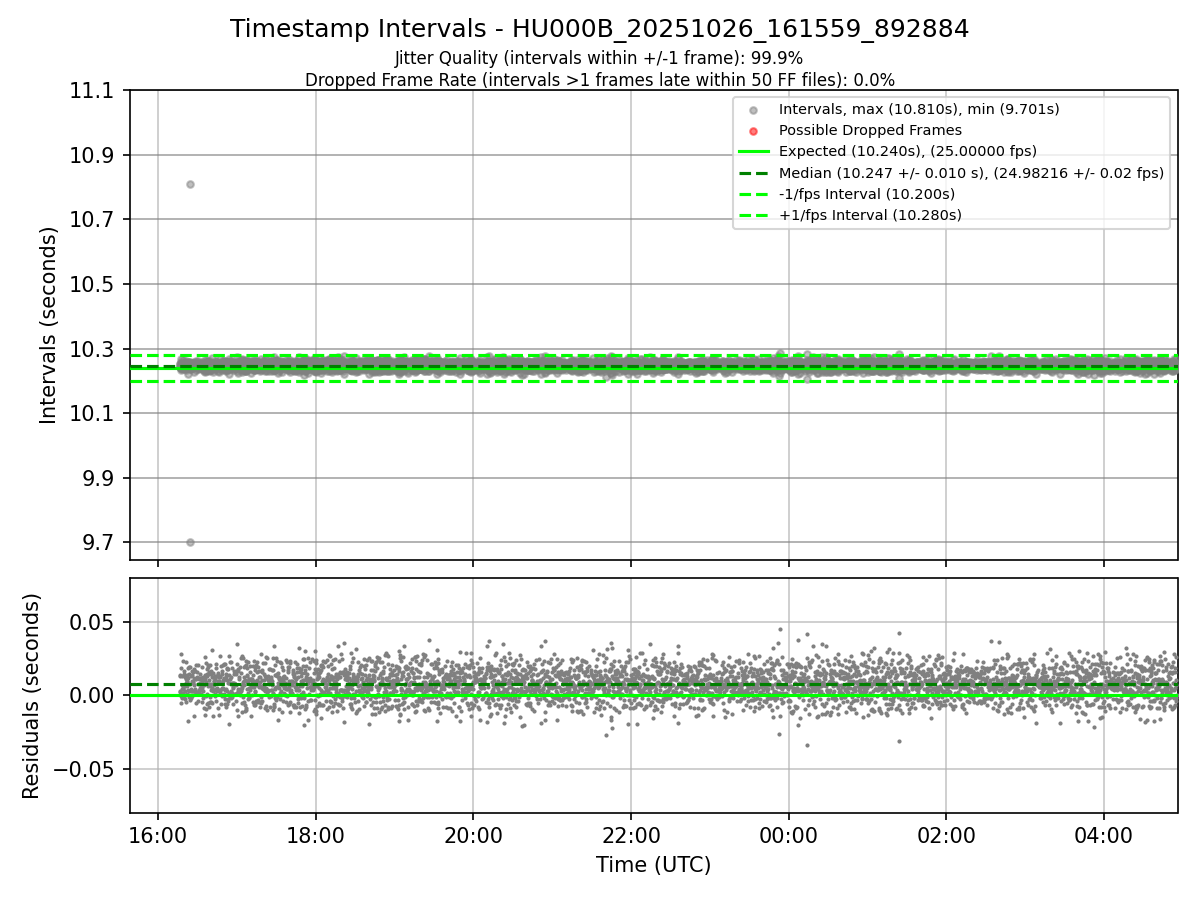The image size is (1200, 900).
Task: Click the 'Median (10.247 +/- 0.010 s)' legend entry
Action: (x=971, y=173)
